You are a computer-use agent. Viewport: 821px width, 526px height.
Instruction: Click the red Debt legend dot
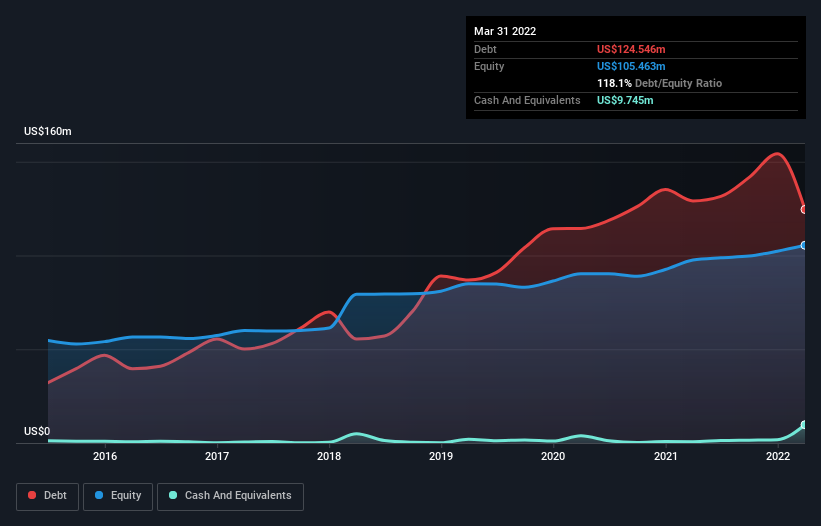pos(32,495)
